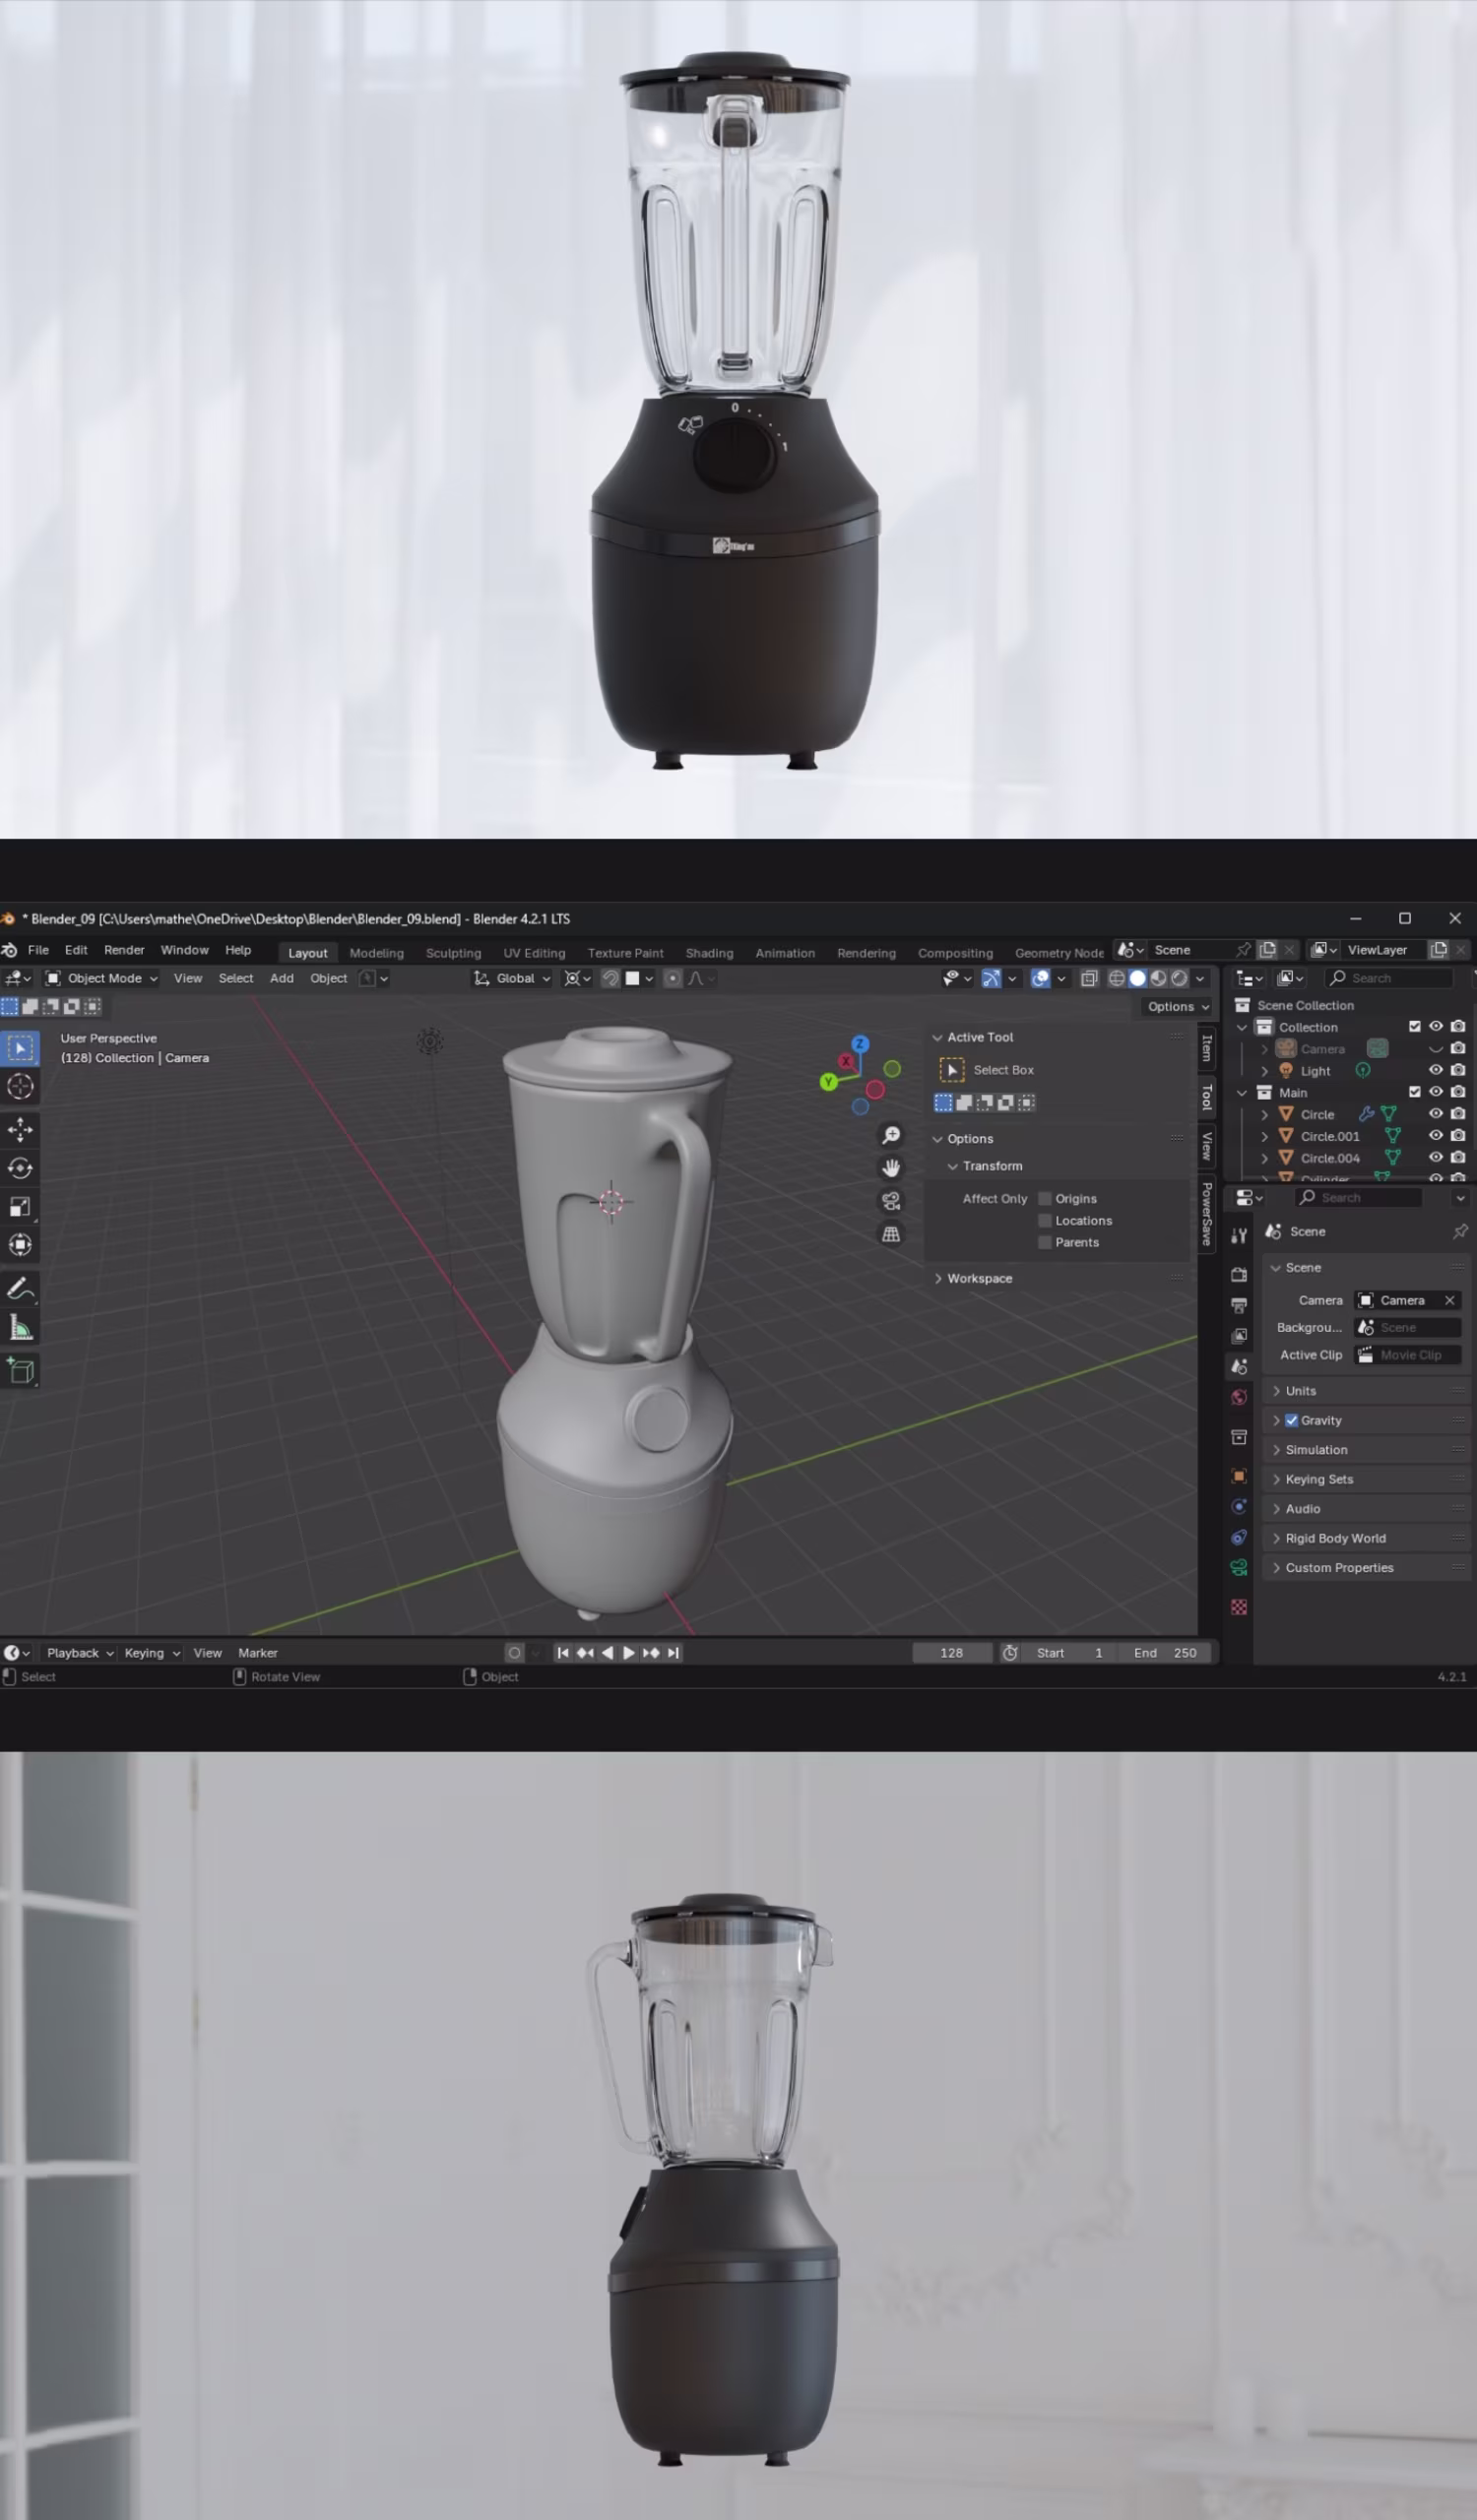Enable Affect Only Parents checkbox
1477x2520 pixels.
coord(1045,1243)
